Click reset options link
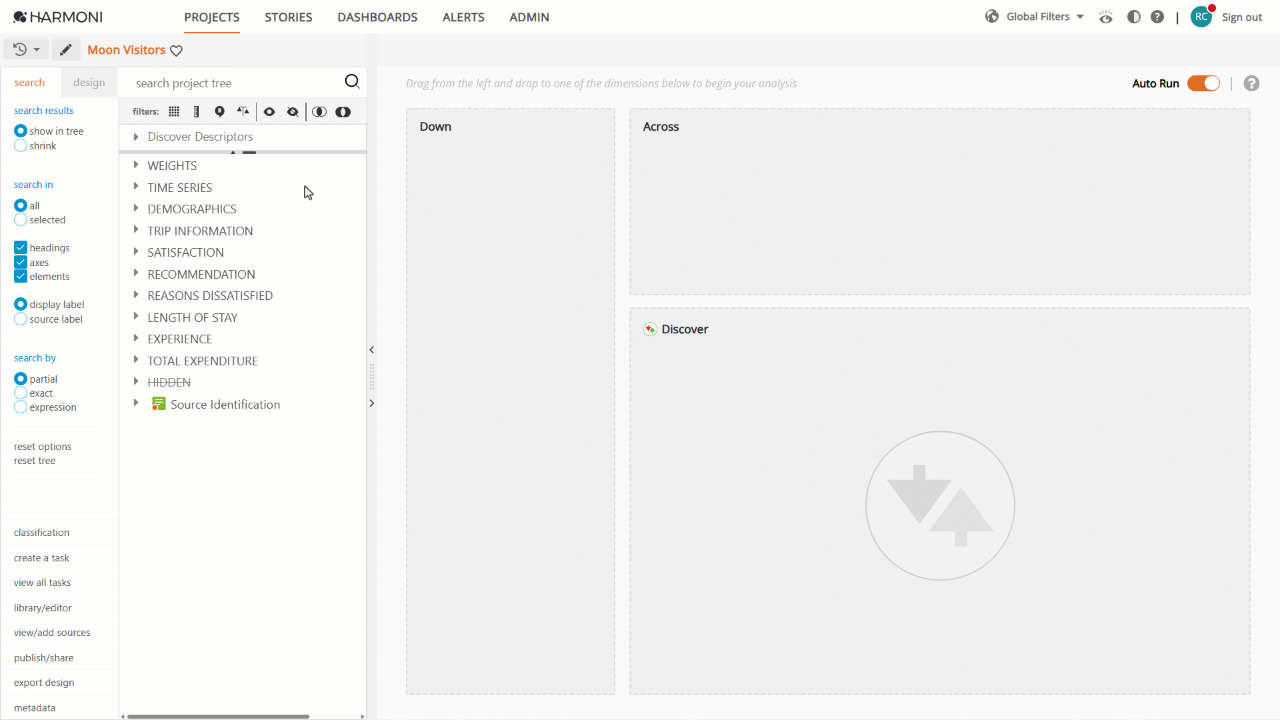 (x=43, y=447)
